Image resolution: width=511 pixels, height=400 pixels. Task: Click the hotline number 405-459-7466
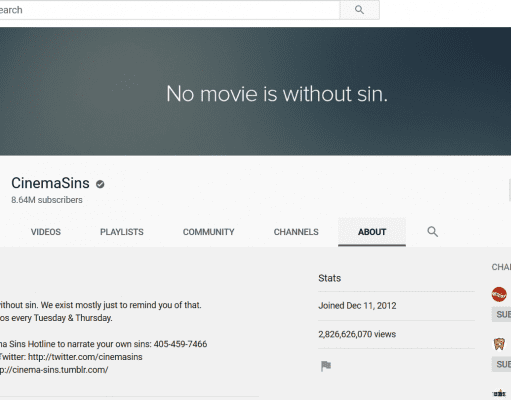click(x=180, y=344)
